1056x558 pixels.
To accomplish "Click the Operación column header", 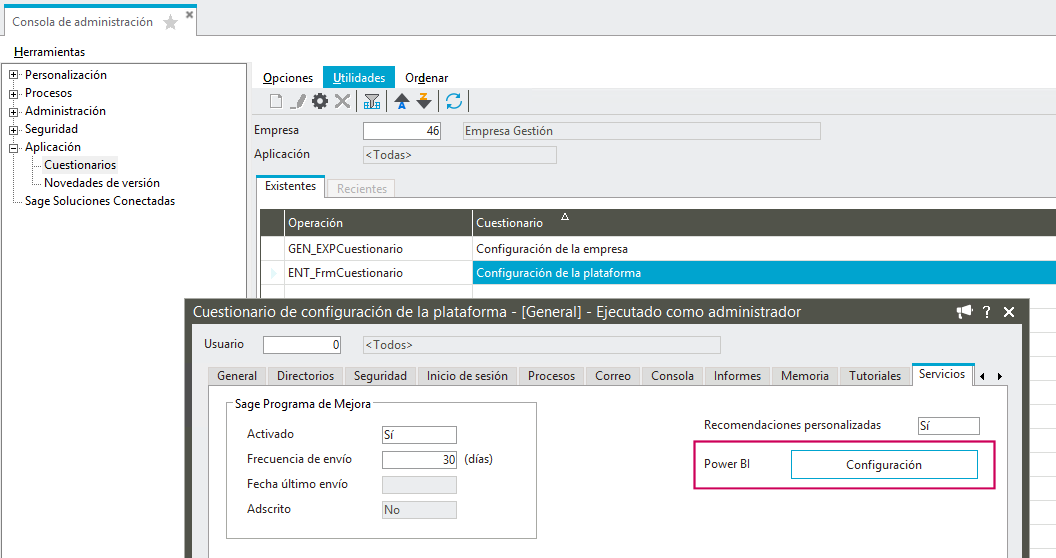I will pos(378,223).
